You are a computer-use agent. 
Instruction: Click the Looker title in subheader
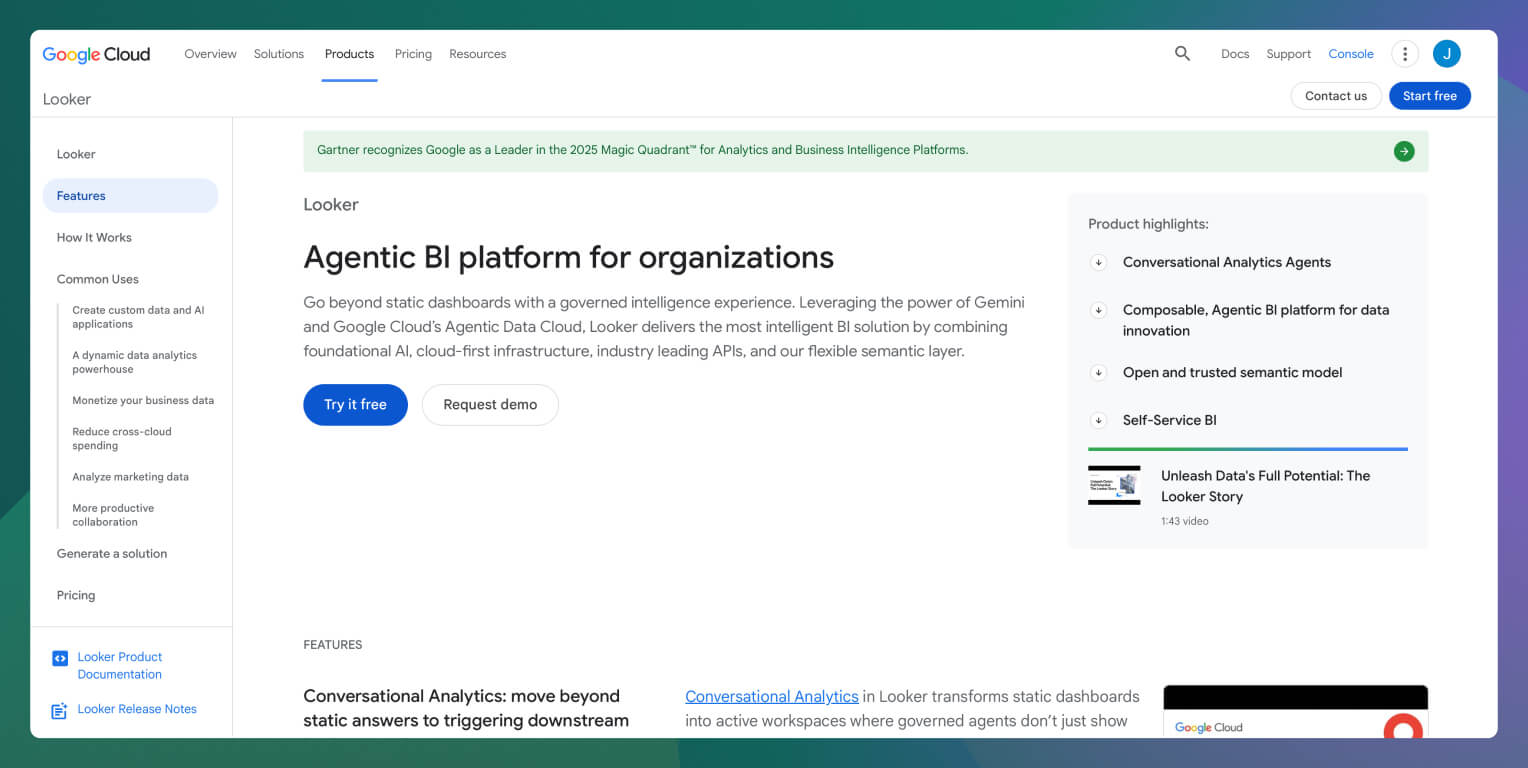click(67, 99)
